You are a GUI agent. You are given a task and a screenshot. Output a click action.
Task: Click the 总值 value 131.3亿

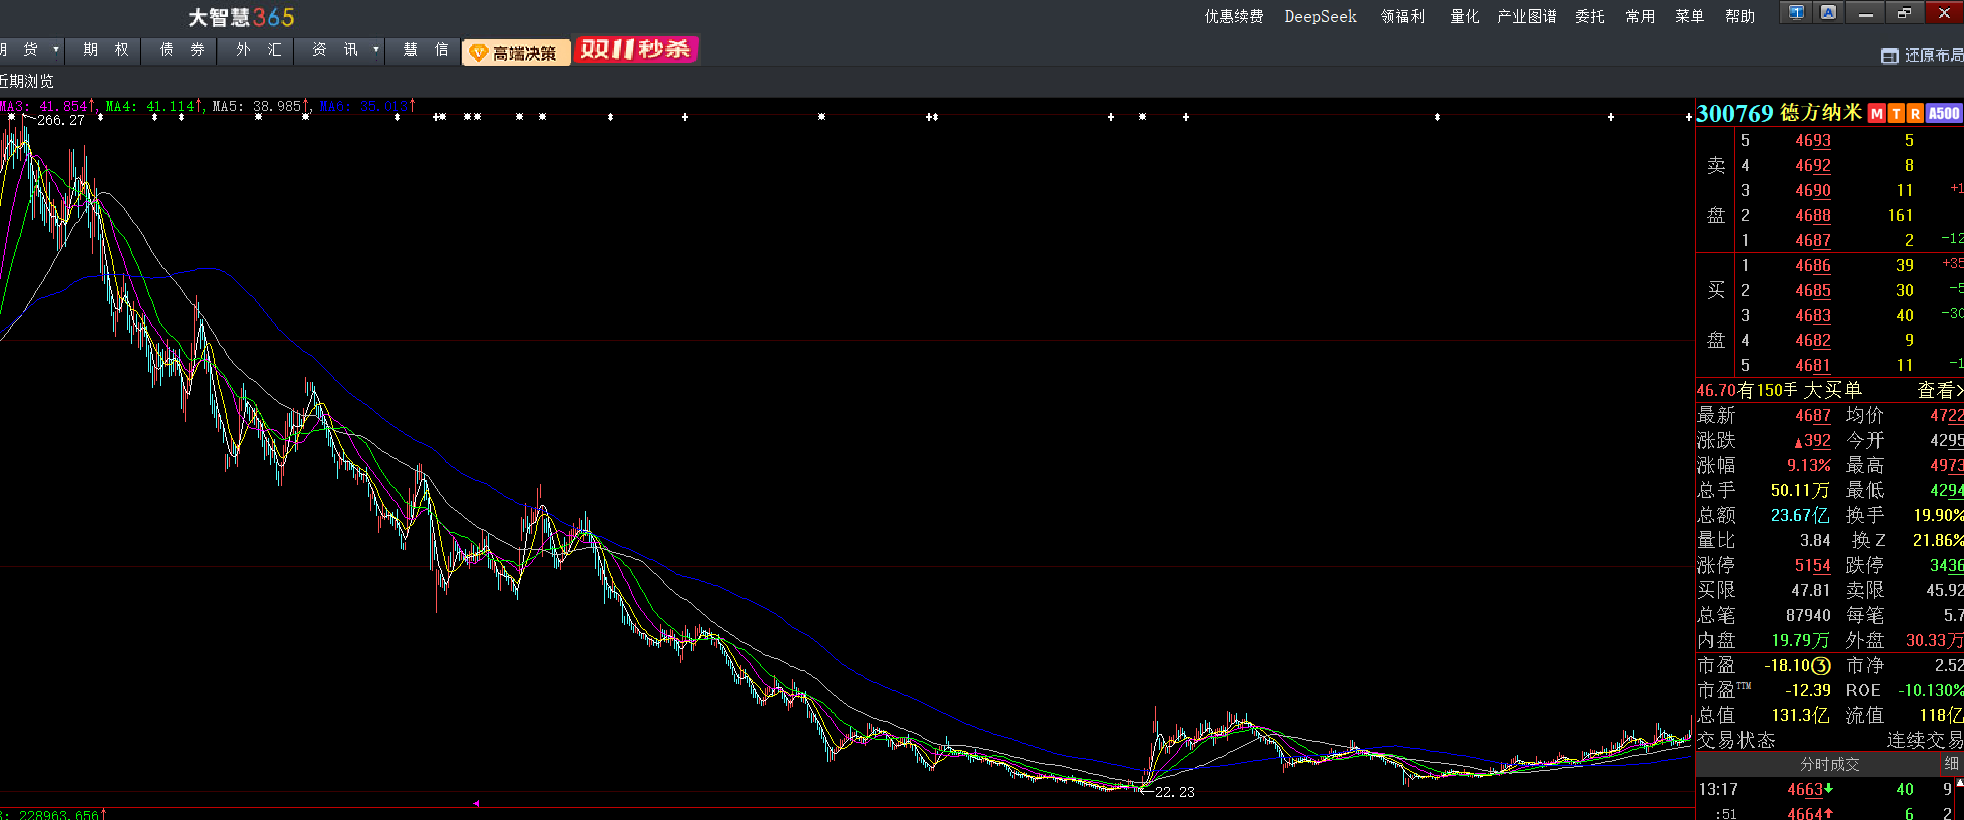point(1800,716)
